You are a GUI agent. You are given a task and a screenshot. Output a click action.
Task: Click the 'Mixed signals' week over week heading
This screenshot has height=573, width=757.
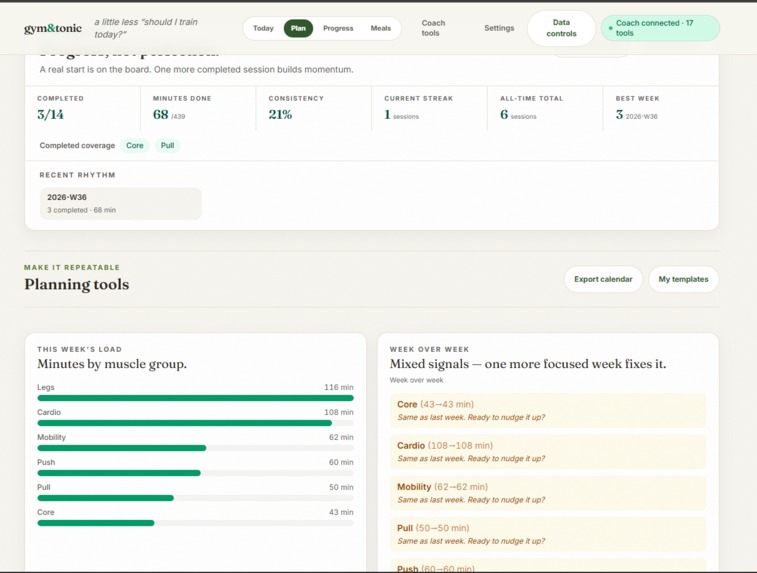pos(528,363)
